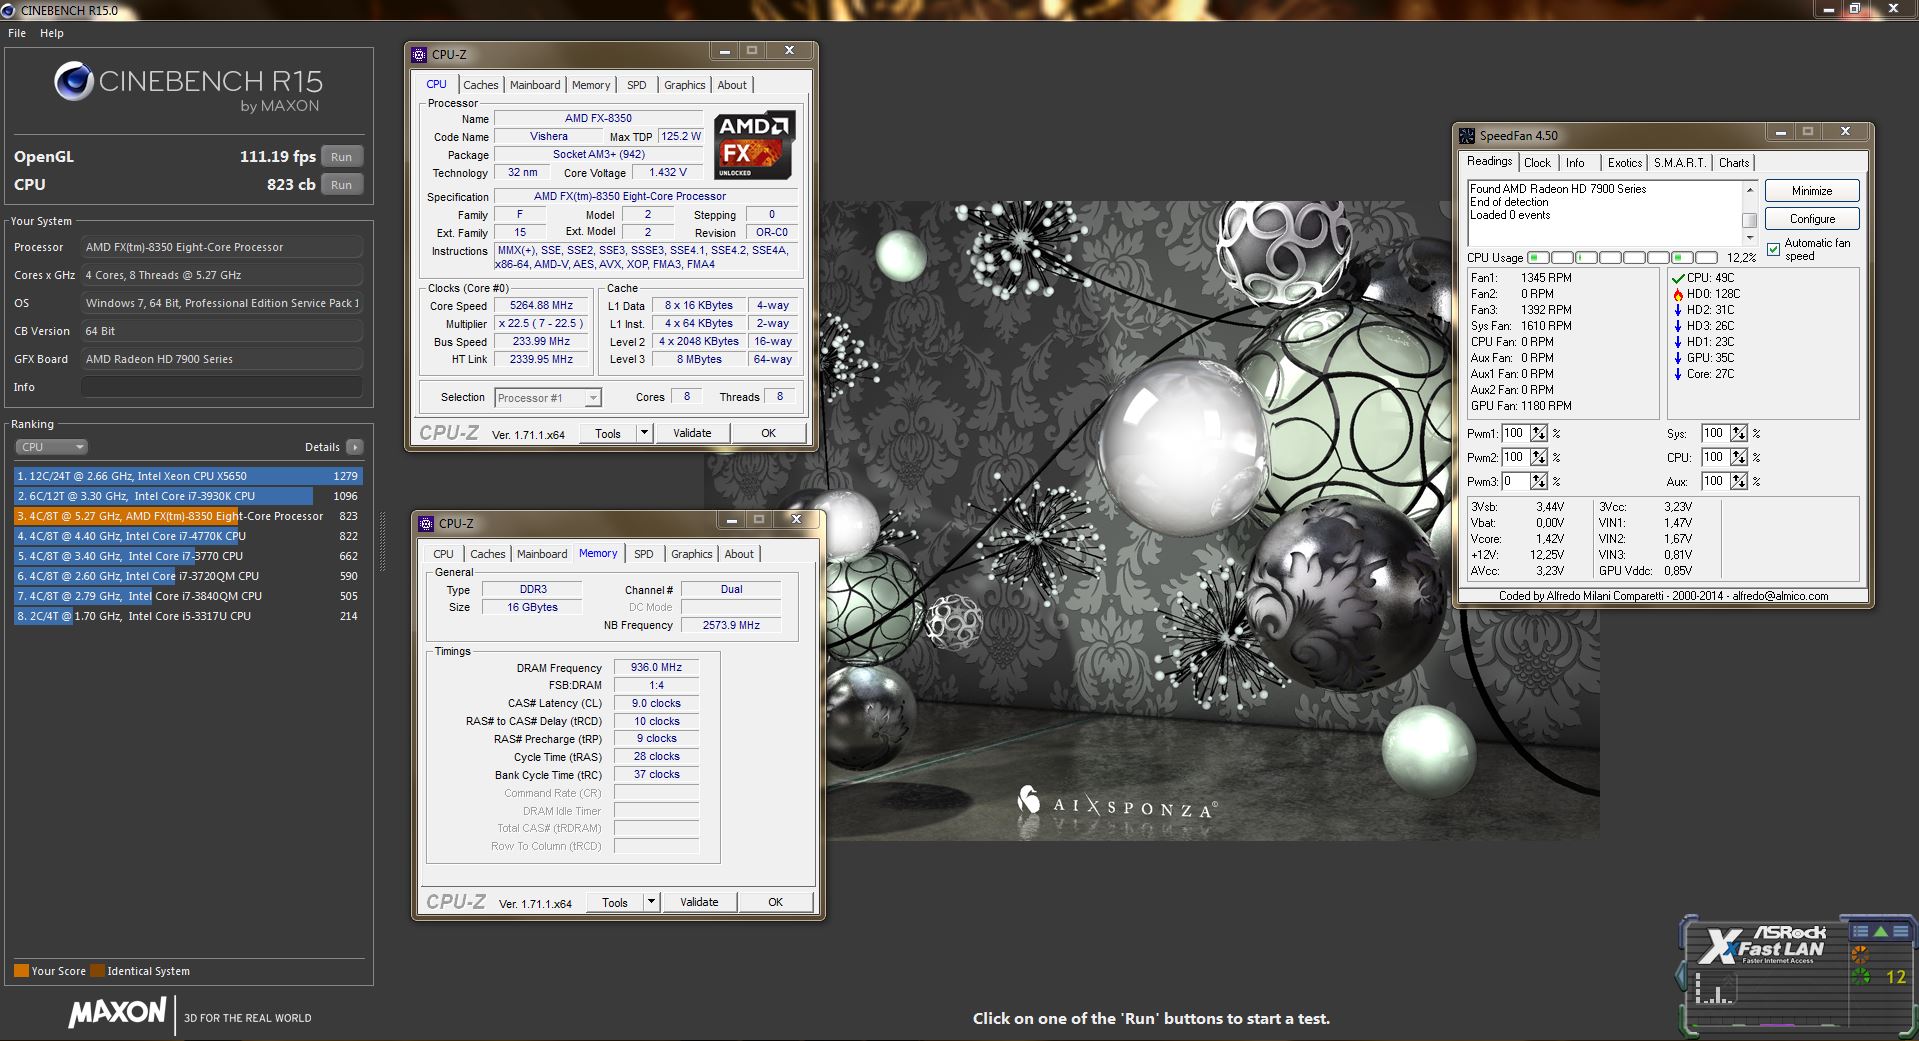1919x1041 pixels.
Task: Expand Tools dropdown arrow in upper CPU-Z window
Action: [x=644, y=433]
